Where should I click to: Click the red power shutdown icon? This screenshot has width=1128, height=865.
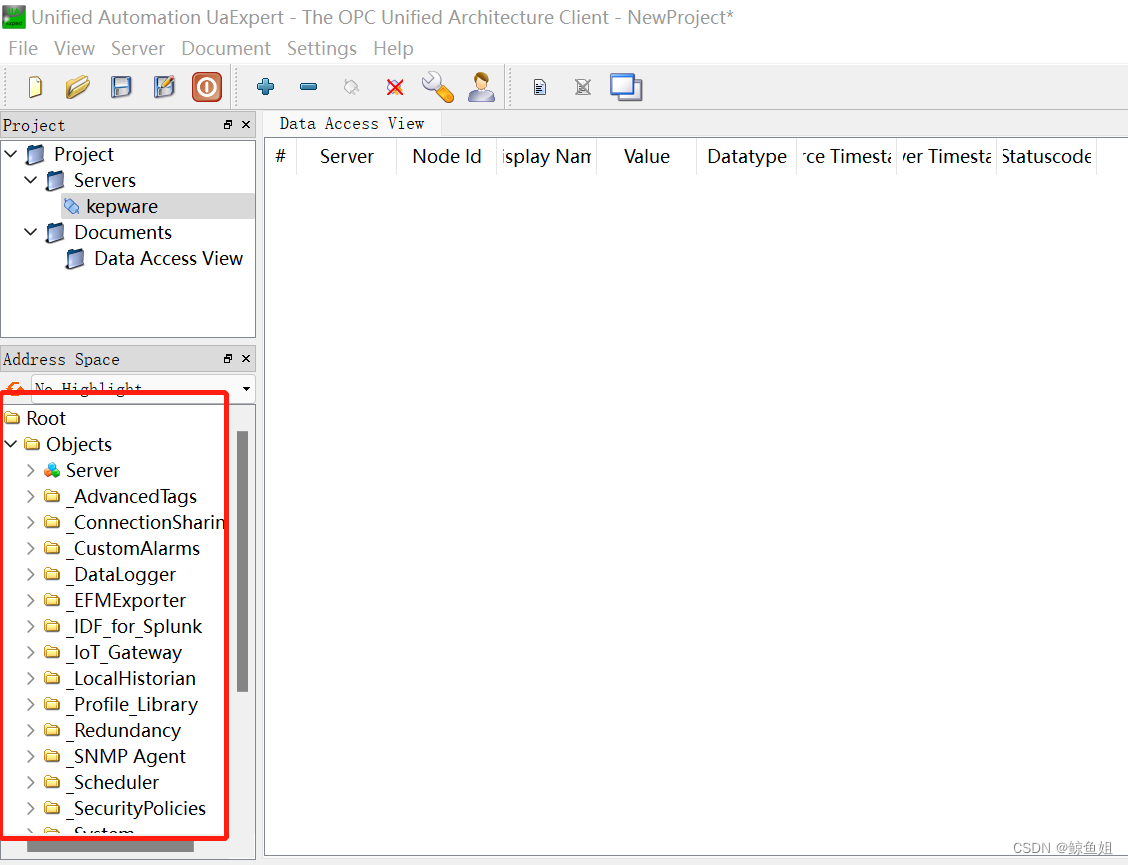click(x=206, y=87)
